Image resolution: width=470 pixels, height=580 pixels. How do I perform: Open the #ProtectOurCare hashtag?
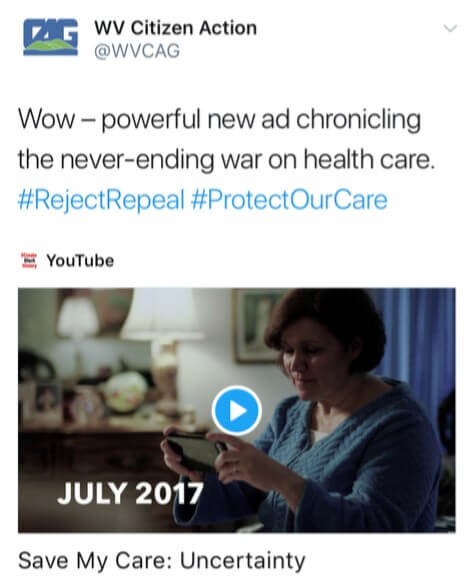click(x=289, y=200)
